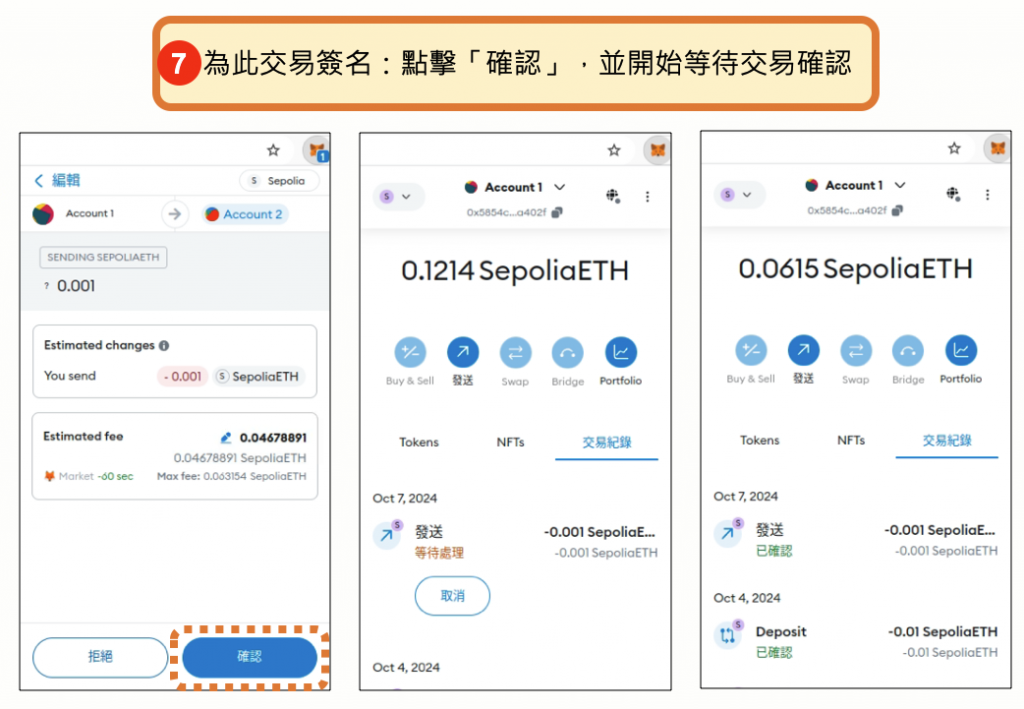Click the Bridge icon under 0.0615 SepoliaETH
Viewport: 1024px width, 709px height.
(908, 350)
